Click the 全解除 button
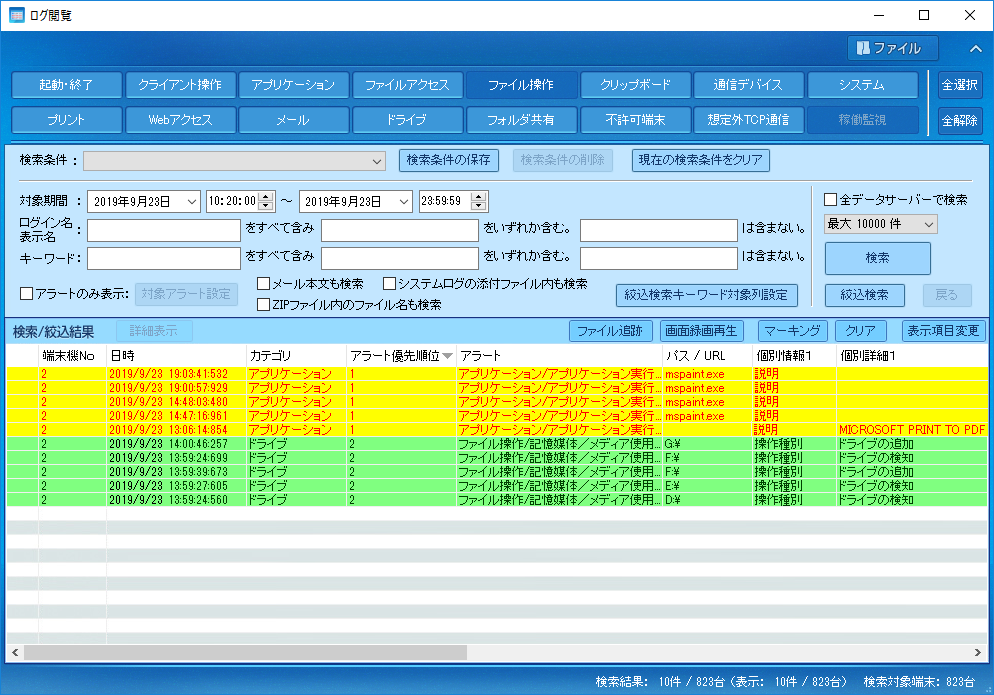 coord(960,120)
